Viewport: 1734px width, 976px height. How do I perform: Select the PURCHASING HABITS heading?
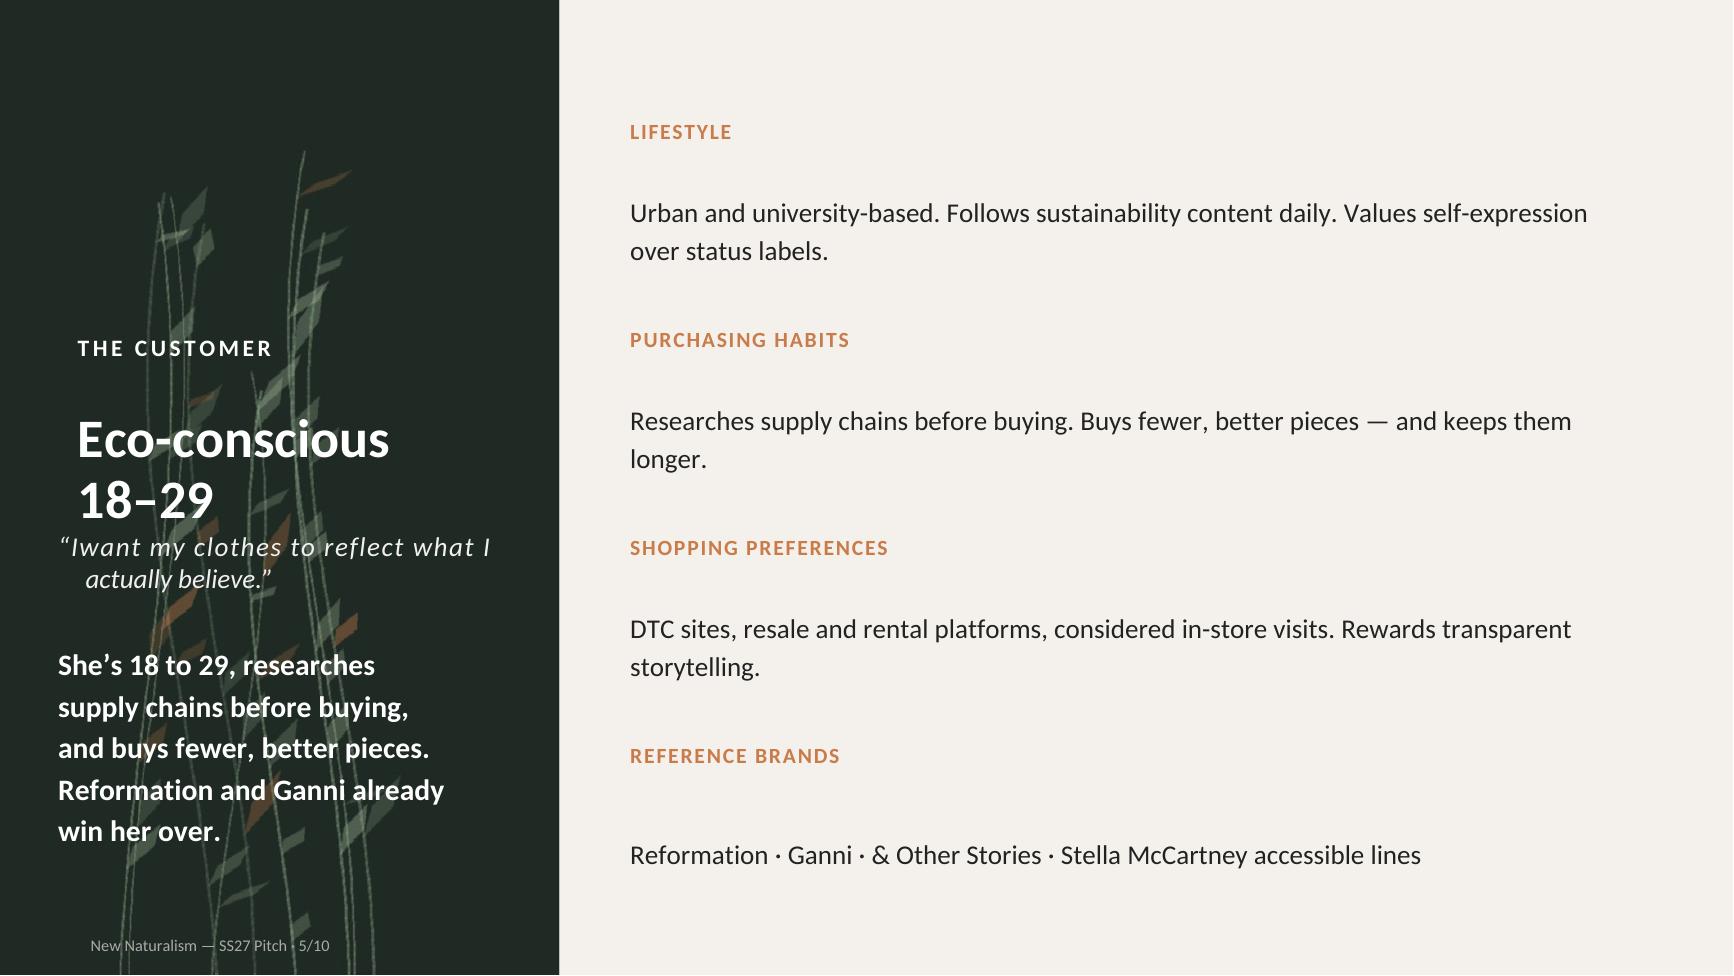[739, 340]
